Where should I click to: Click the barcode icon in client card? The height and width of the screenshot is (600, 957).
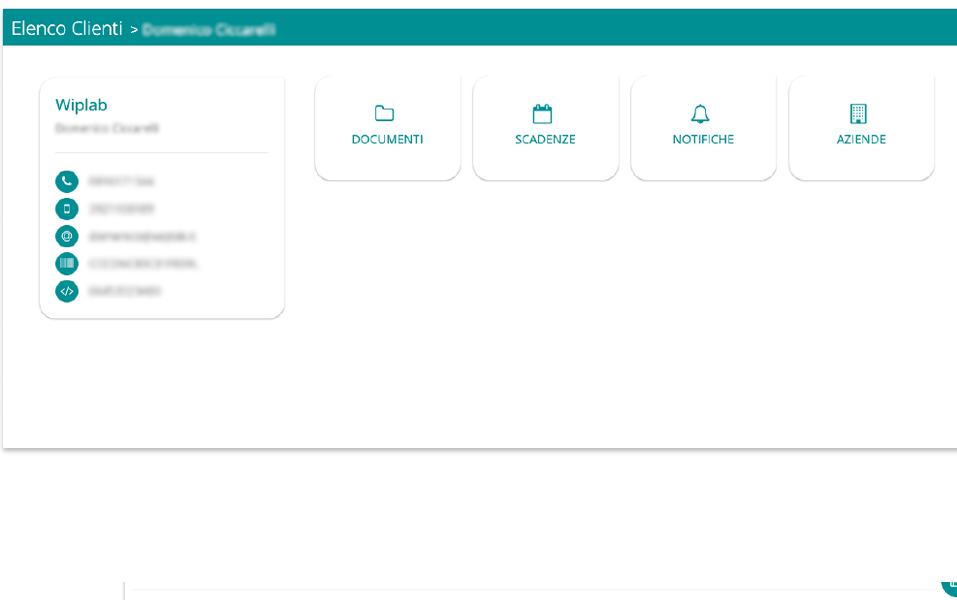[67, 264]
